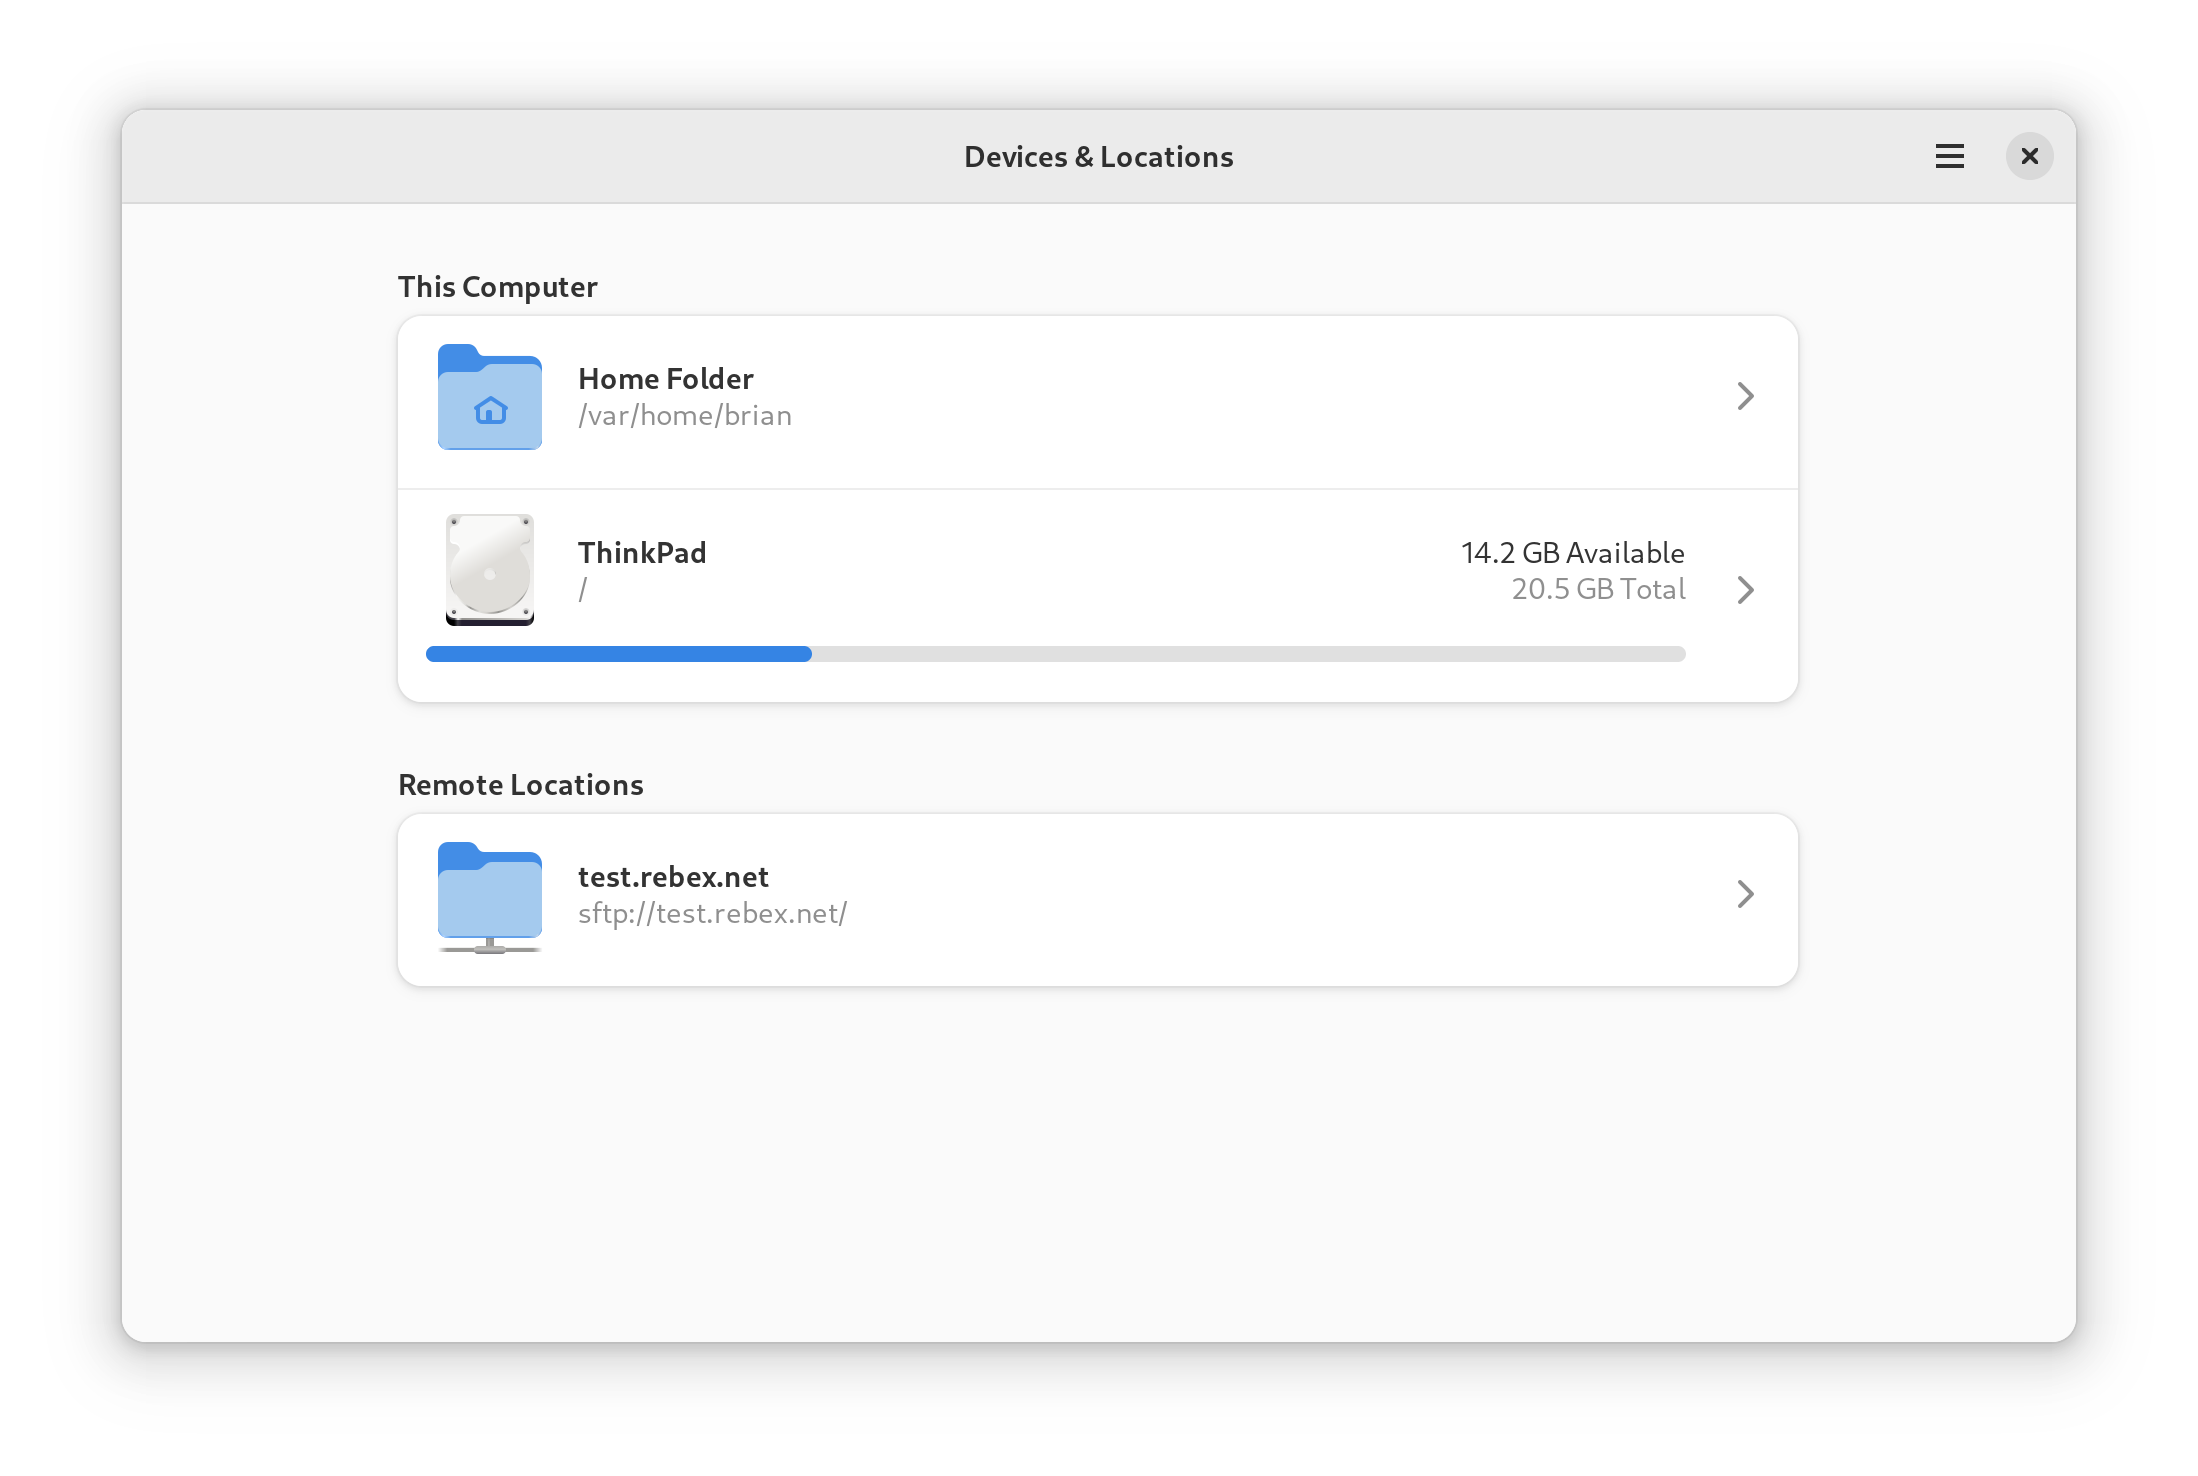
Task: Click the disk platter icon for ThinkPad
Action: (489, 569)
